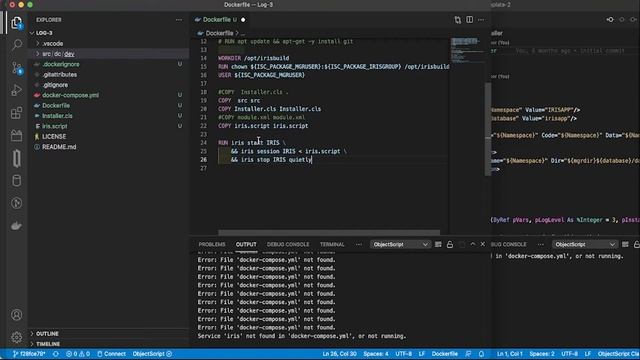Open Installer.cls file
The image size is (640, 360).
point(57,116)
